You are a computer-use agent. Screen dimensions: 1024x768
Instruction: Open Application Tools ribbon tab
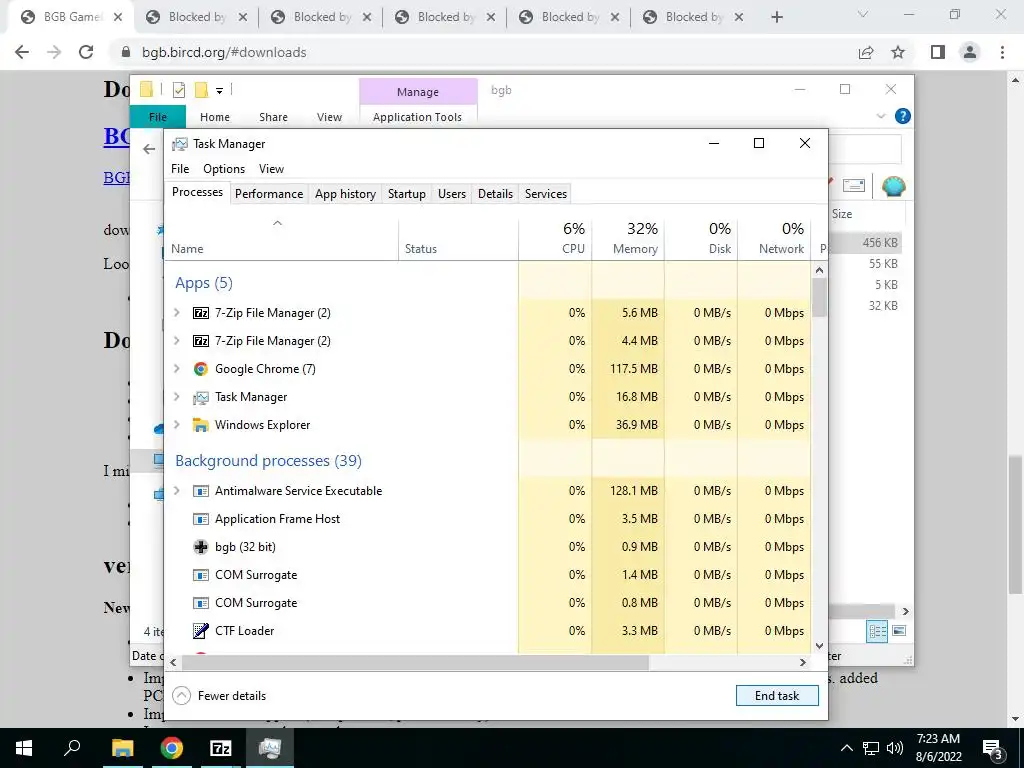click(417, 117)
